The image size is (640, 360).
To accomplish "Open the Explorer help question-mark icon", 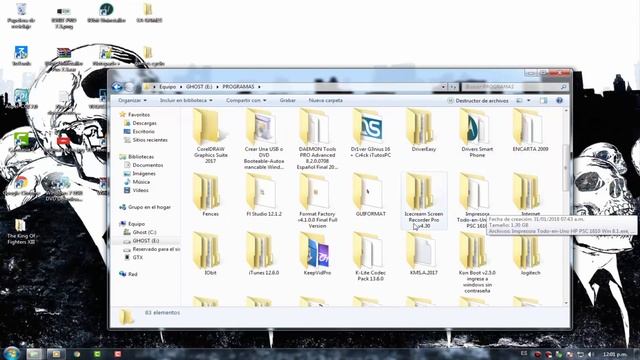I will tap(559, 100).
